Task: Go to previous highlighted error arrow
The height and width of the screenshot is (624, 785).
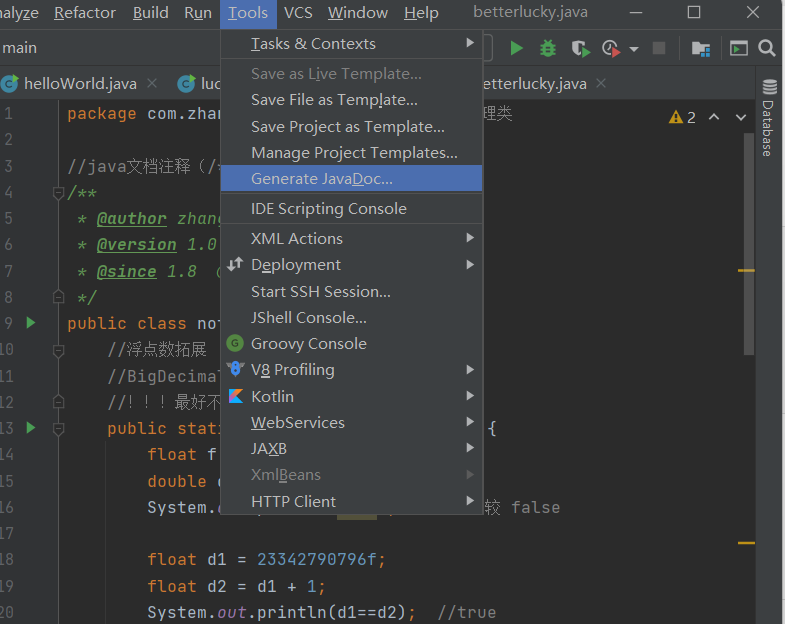Action: tap(714, 117)
